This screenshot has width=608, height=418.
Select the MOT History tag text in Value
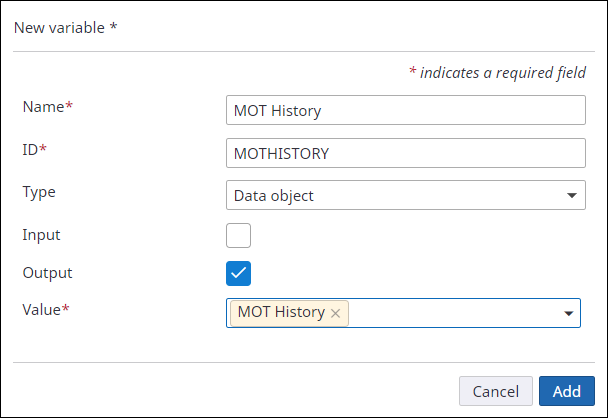pos(281,312)
